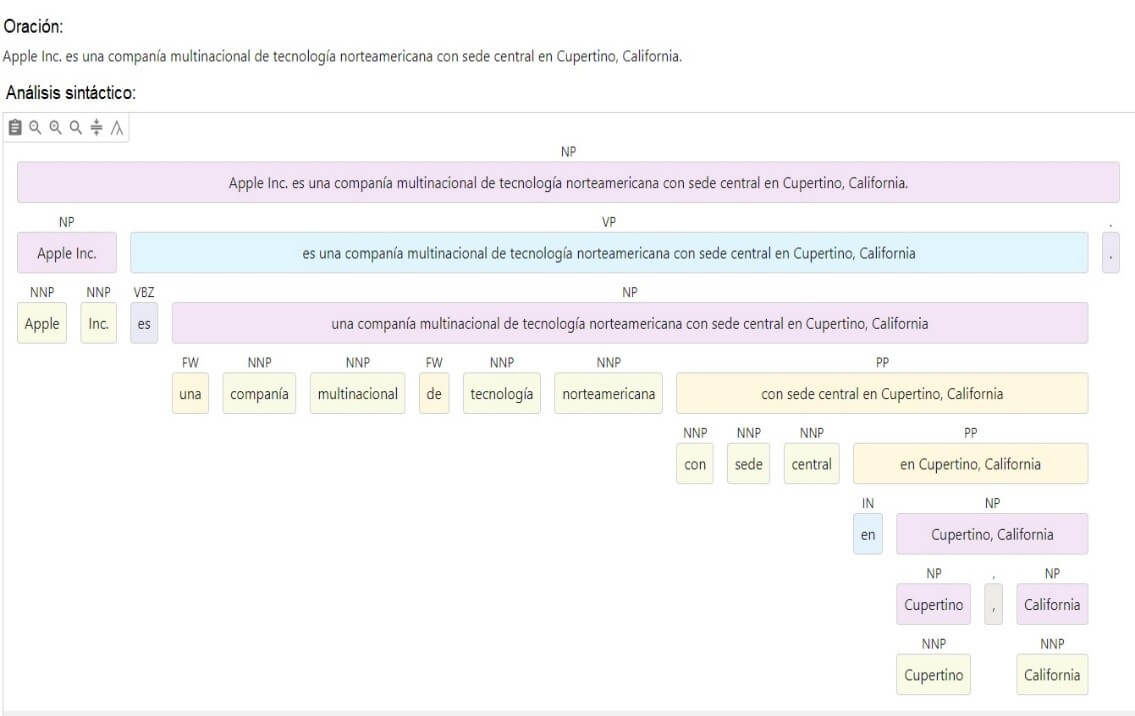
Task: Click the clipboard copy icon in toolbar
Action: tap(15, 128)
